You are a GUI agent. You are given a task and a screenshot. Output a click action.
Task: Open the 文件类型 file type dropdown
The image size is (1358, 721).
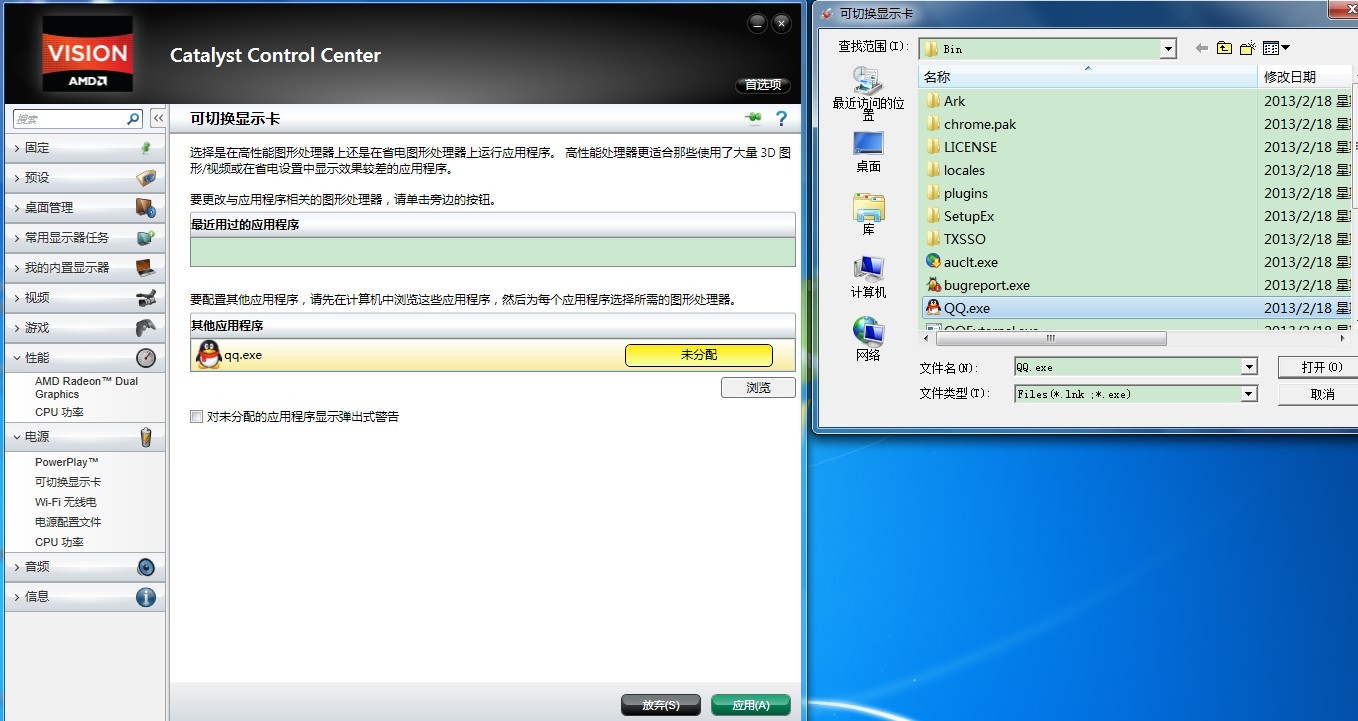pyautogui.click(x=1248, y=393)
